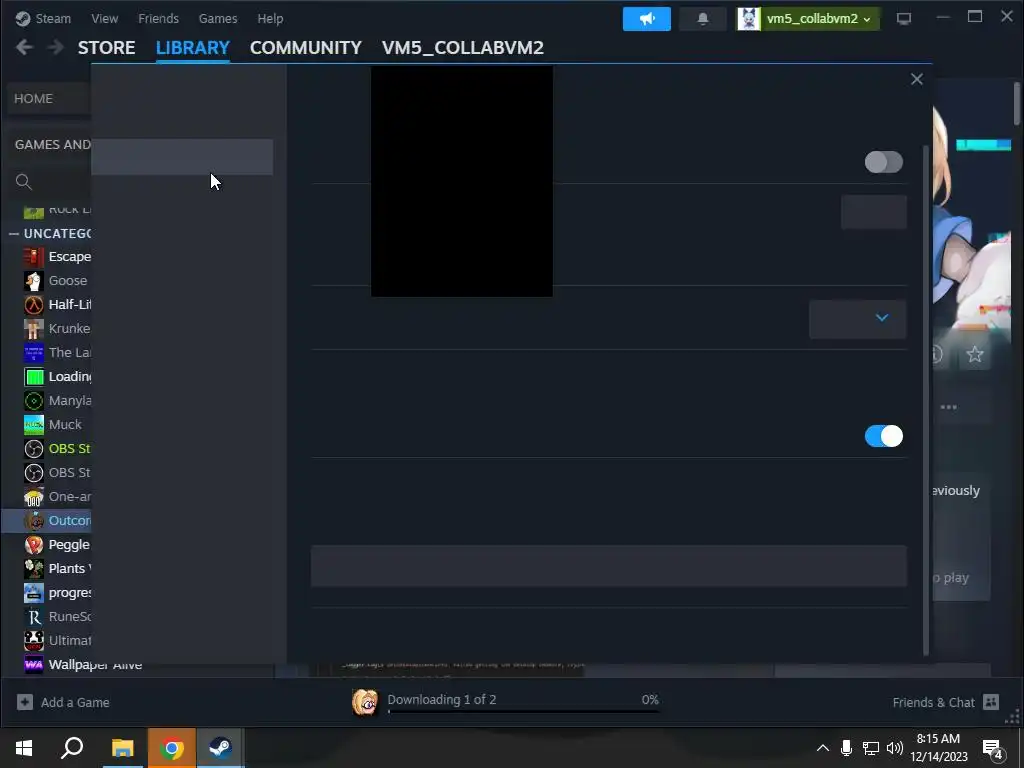
Task: Click the volume speaker tray icon
Action: click(x=895, y=748)
